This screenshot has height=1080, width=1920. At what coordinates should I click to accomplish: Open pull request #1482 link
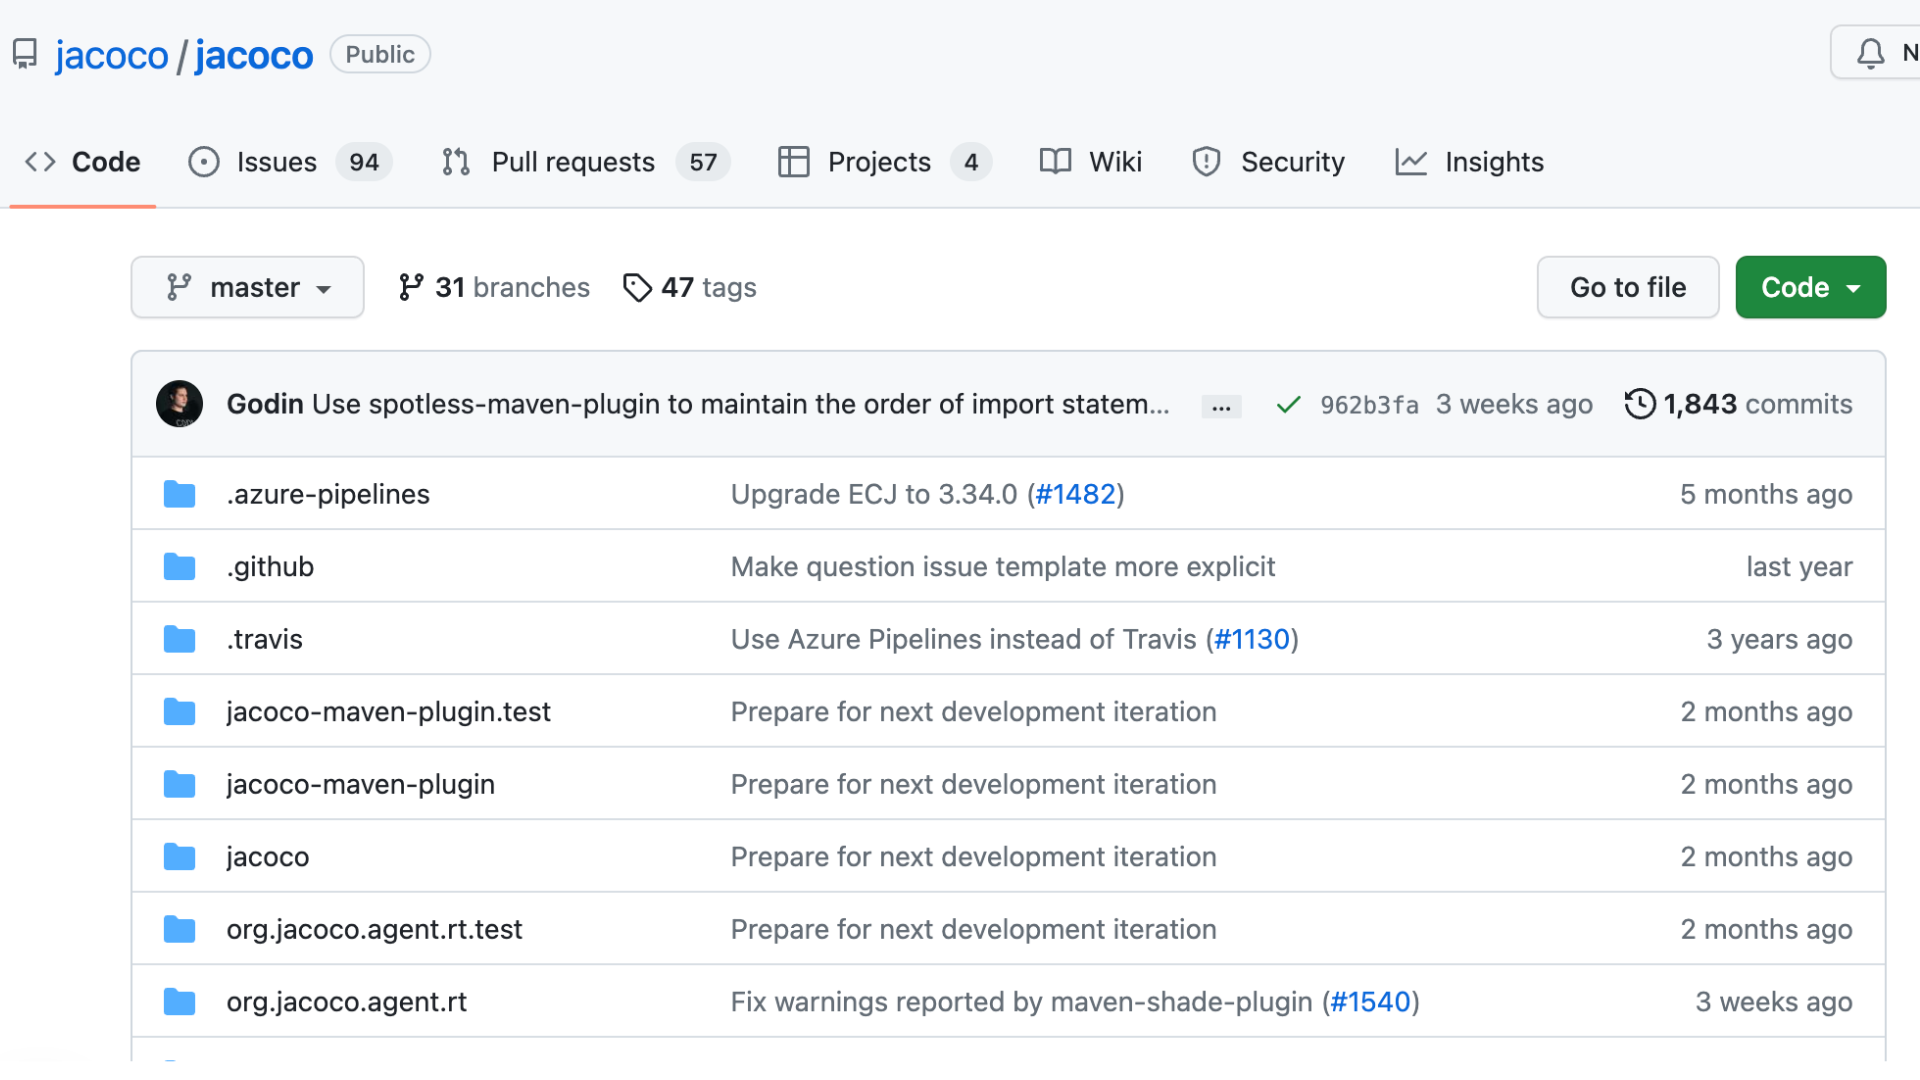[x=1075, y=494]
